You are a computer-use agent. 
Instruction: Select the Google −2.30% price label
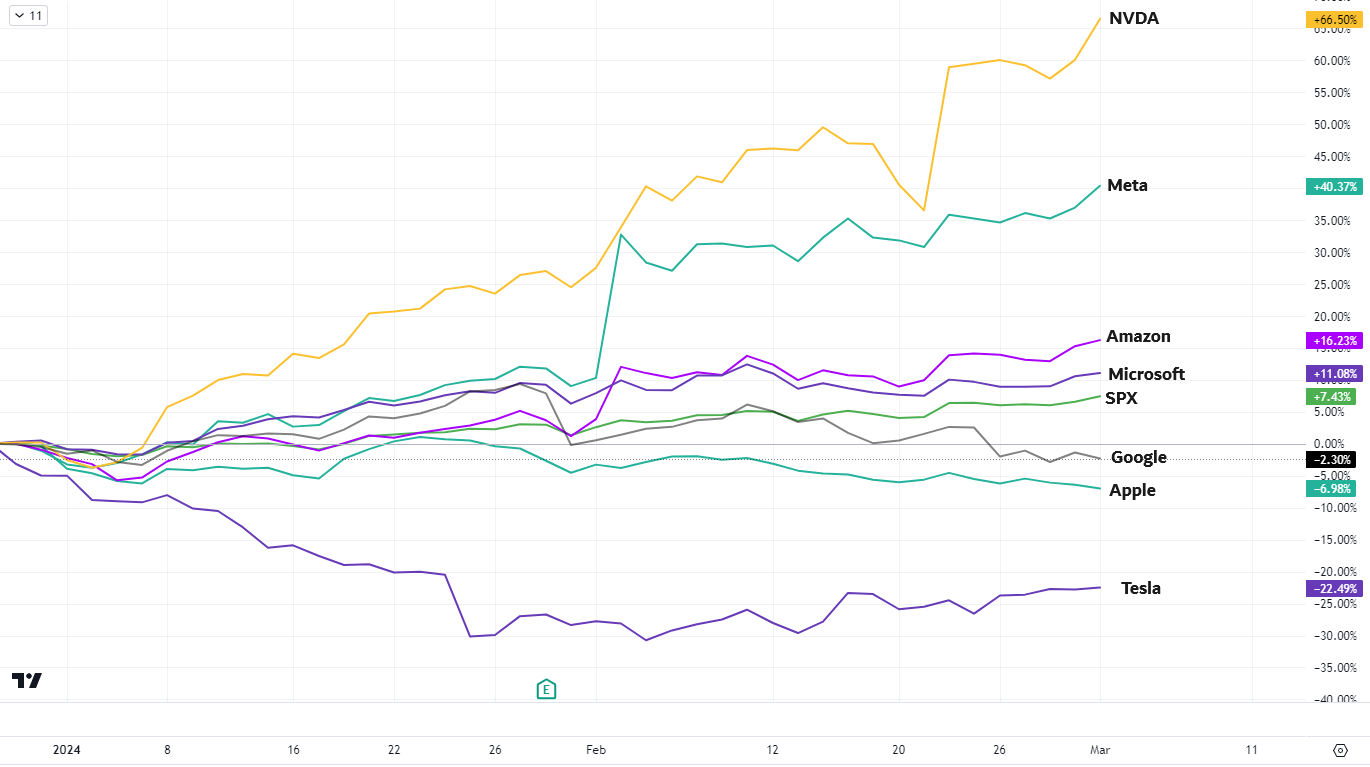pyautogui.click(x=1333, y=459)
